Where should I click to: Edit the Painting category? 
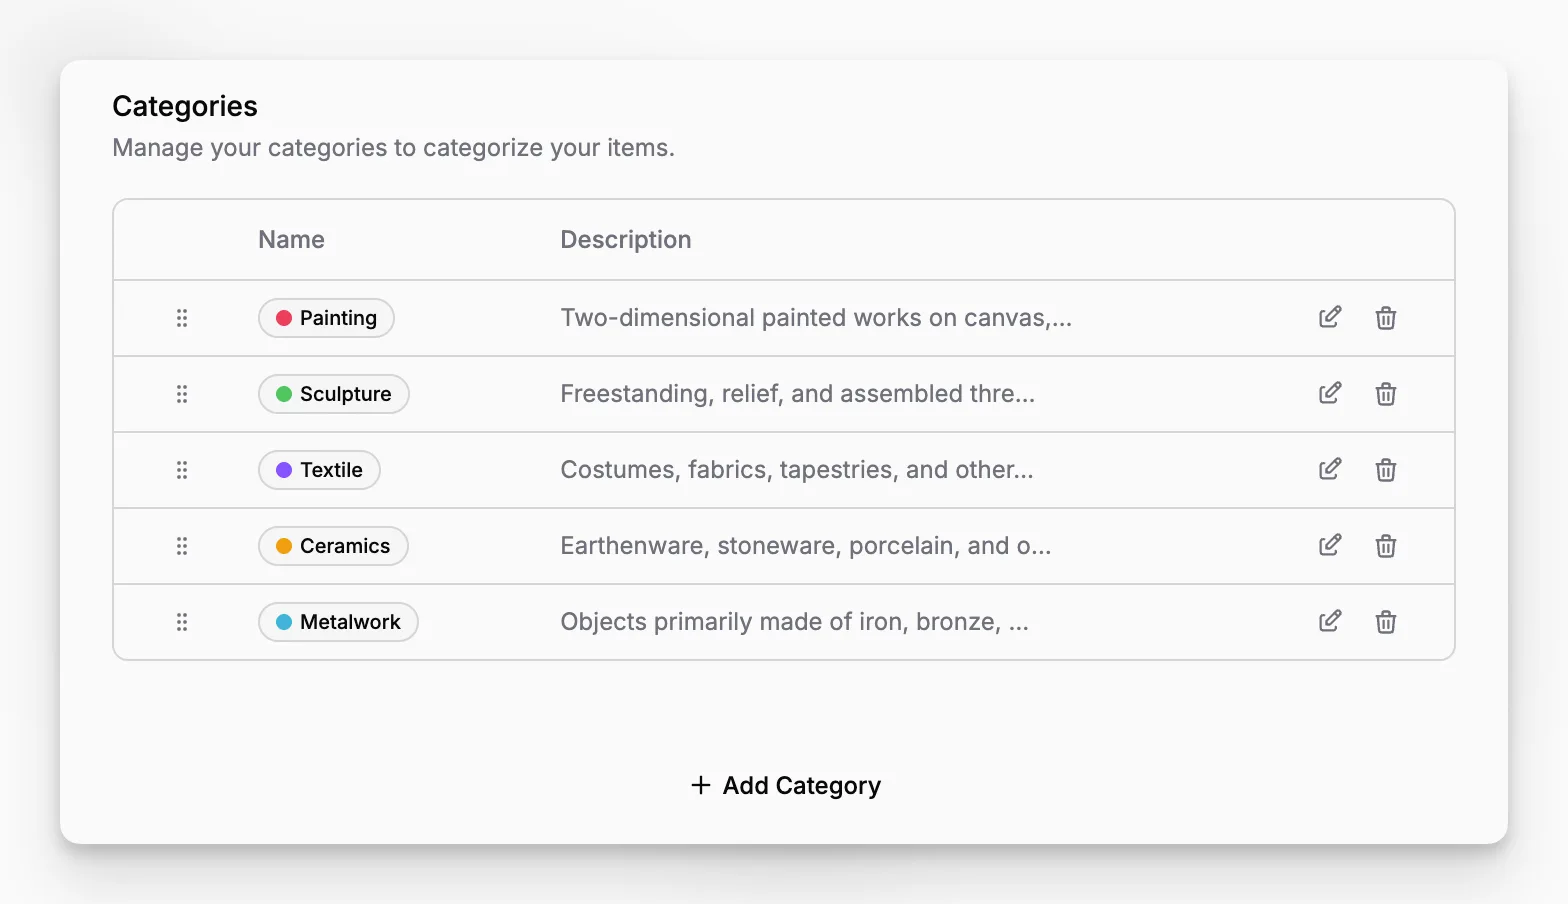pos(1330,318)
